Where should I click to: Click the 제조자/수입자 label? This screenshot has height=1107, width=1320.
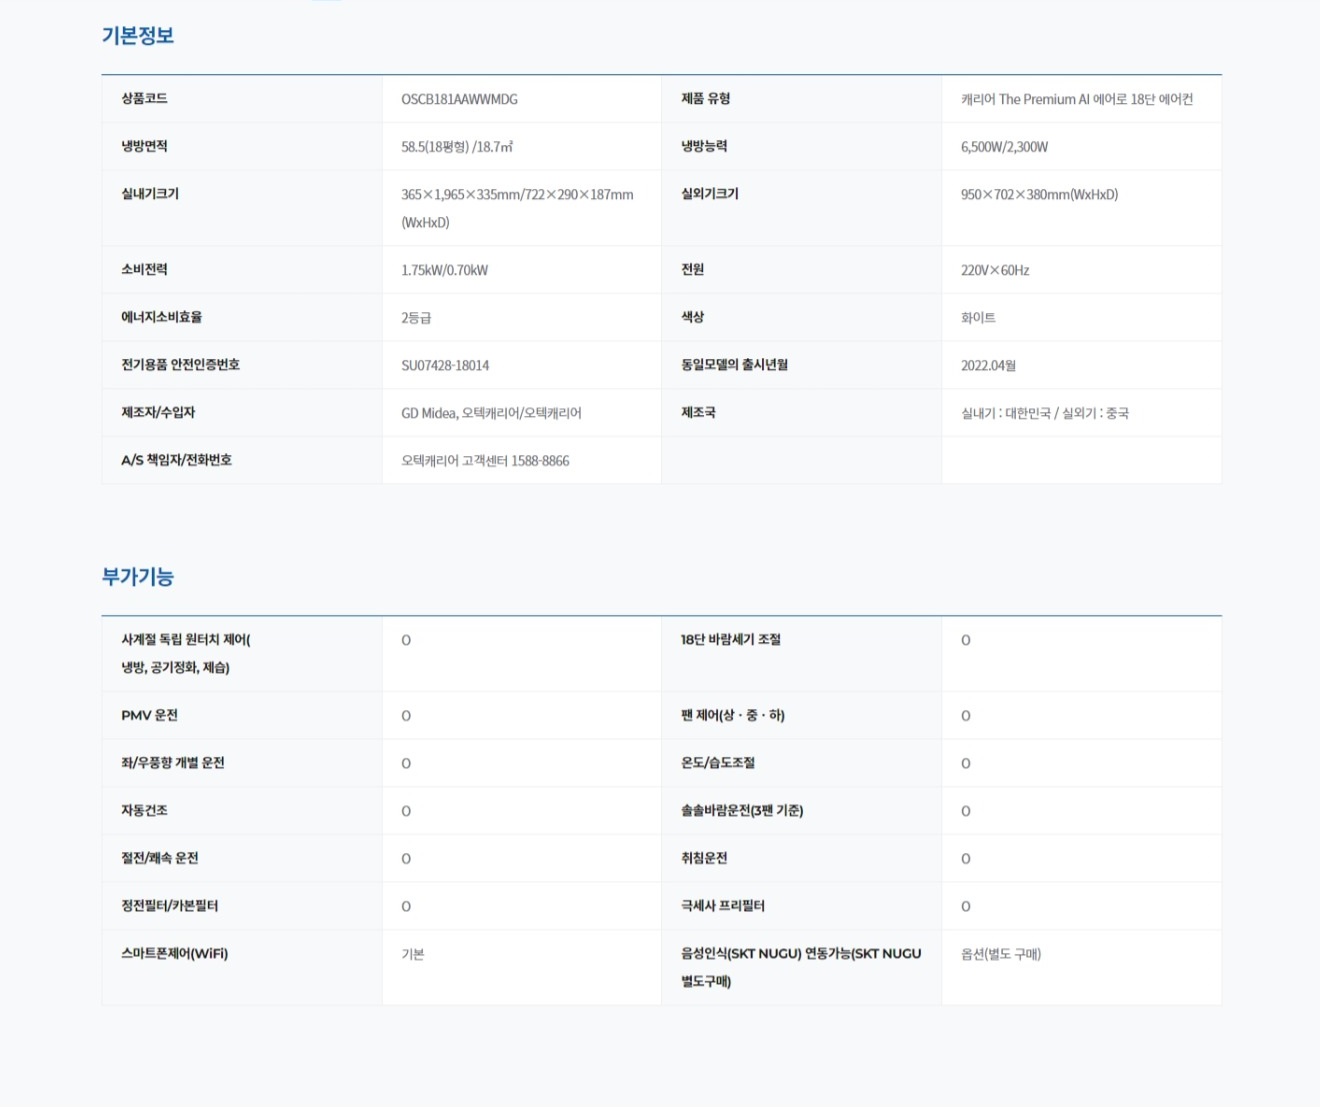pos(158,412)
